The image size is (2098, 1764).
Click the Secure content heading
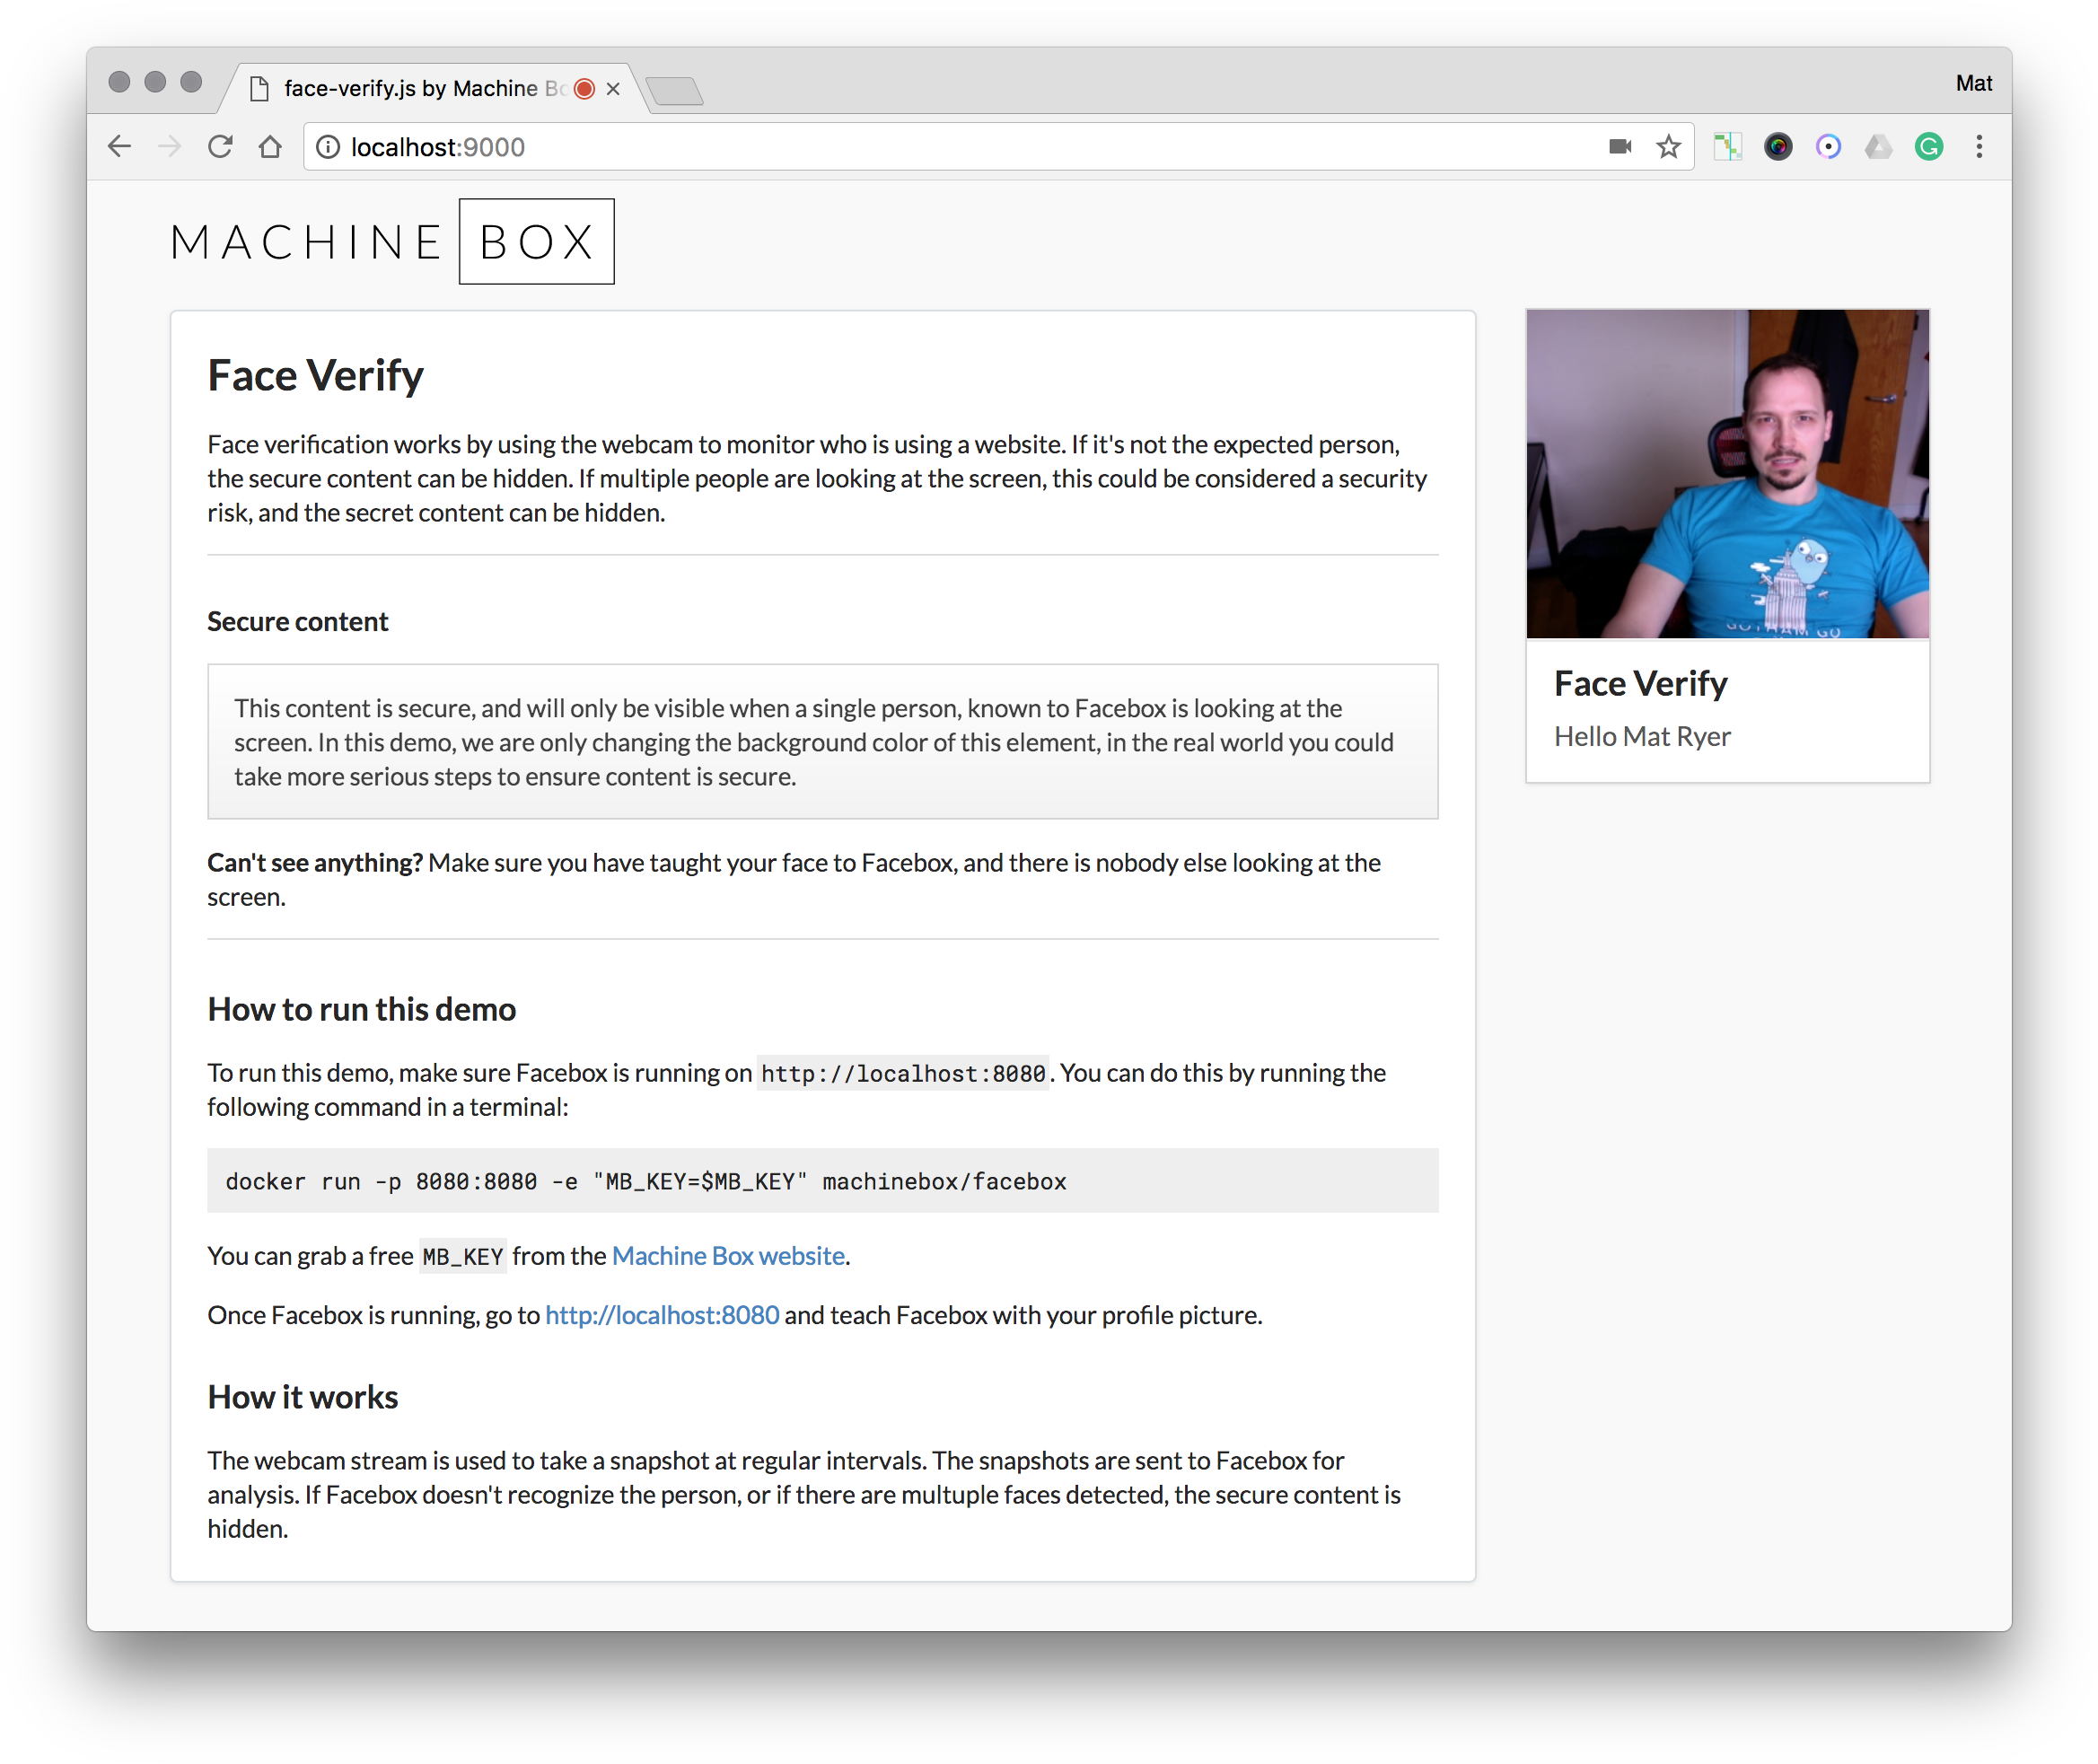(x=297, y=621)
